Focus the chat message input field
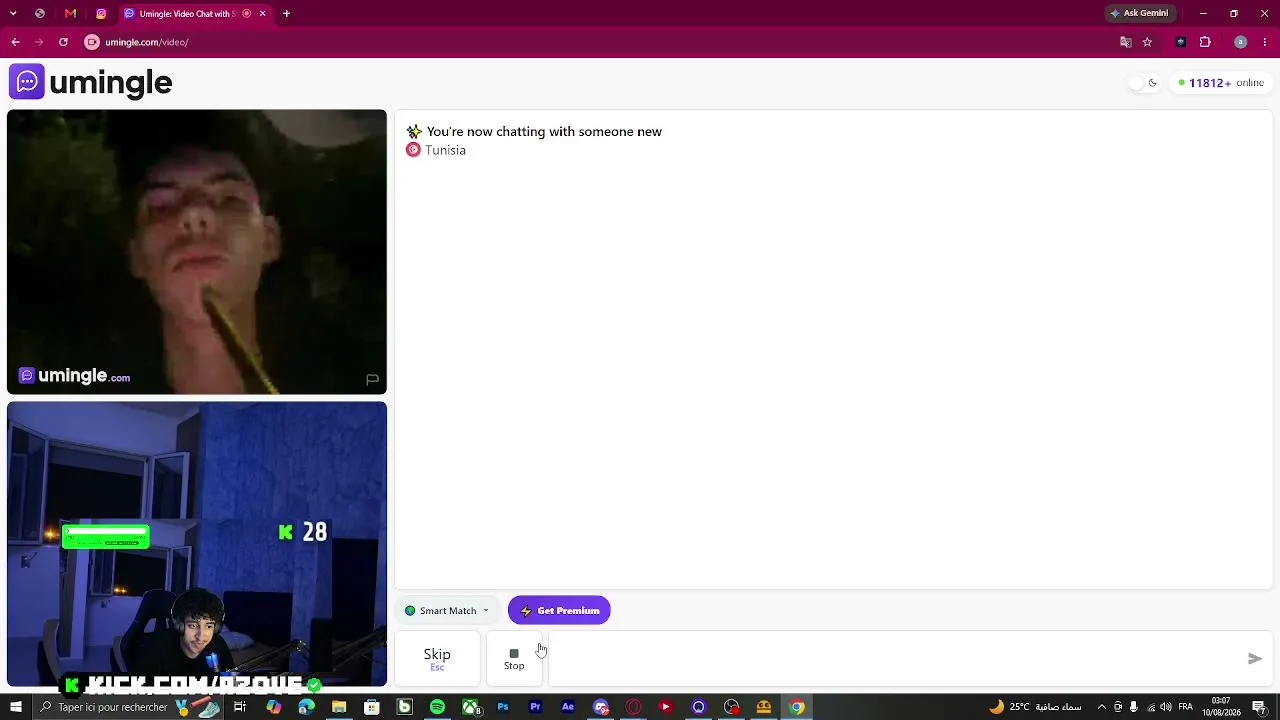This screenshot has height=720, width=1280. point(895,659)
